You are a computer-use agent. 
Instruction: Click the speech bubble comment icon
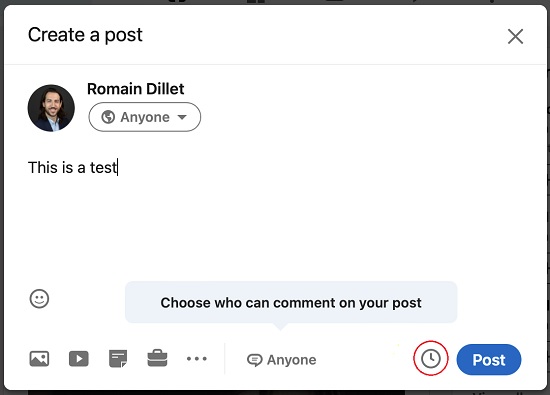tap(254, 360)
